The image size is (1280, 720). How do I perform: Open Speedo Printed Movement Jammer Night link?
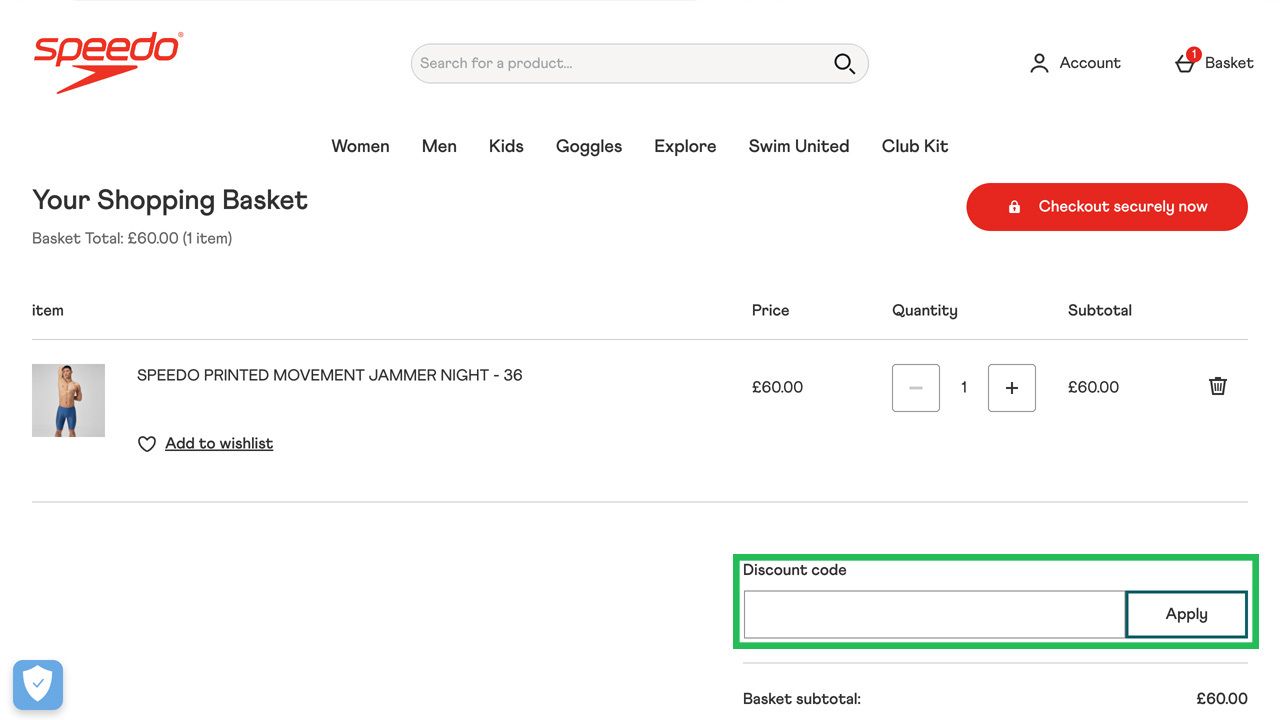click(330, 375)
